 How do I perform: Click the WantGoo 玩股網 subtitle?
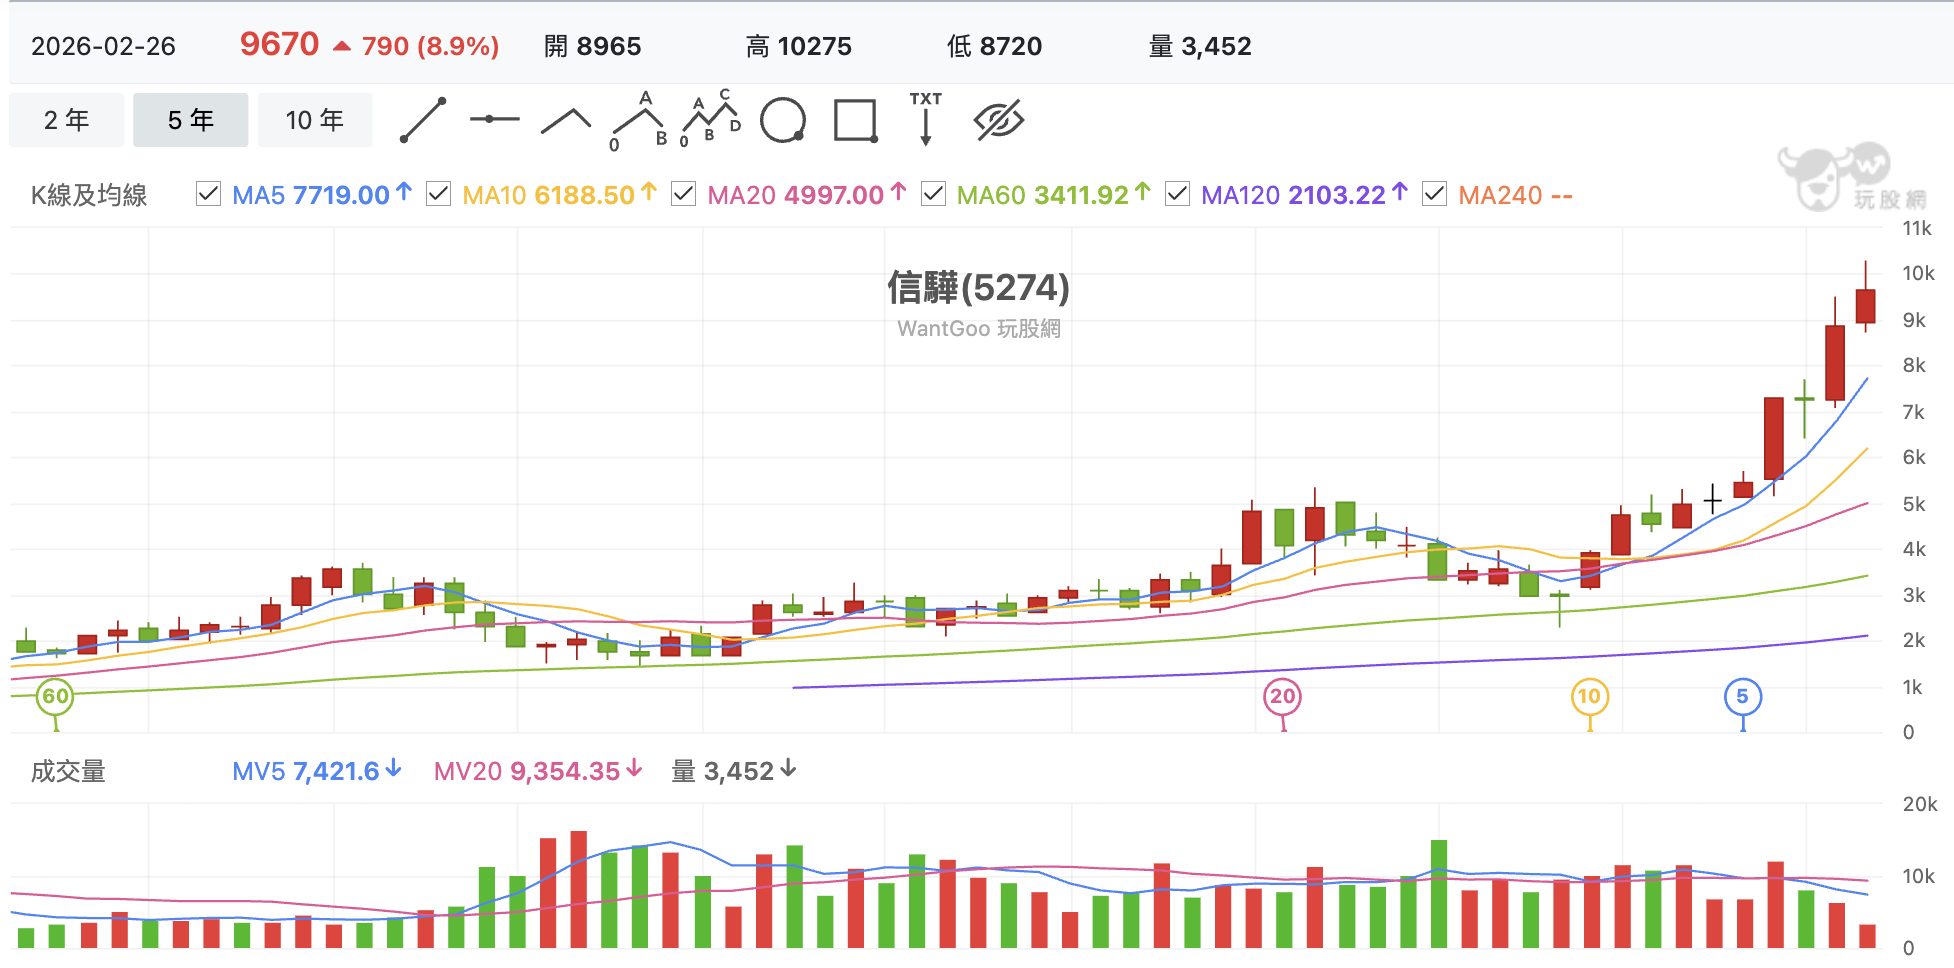978,328
